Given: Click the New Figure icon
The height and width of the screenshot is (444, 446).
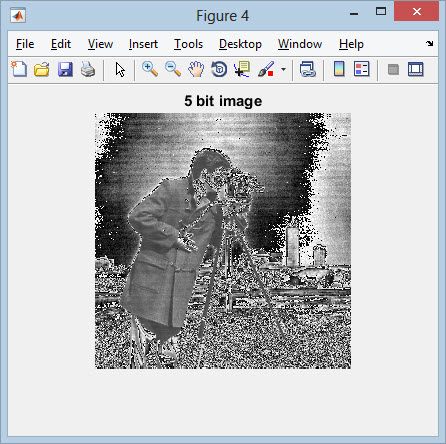Looking at the screenshot, I should point(19,69).
